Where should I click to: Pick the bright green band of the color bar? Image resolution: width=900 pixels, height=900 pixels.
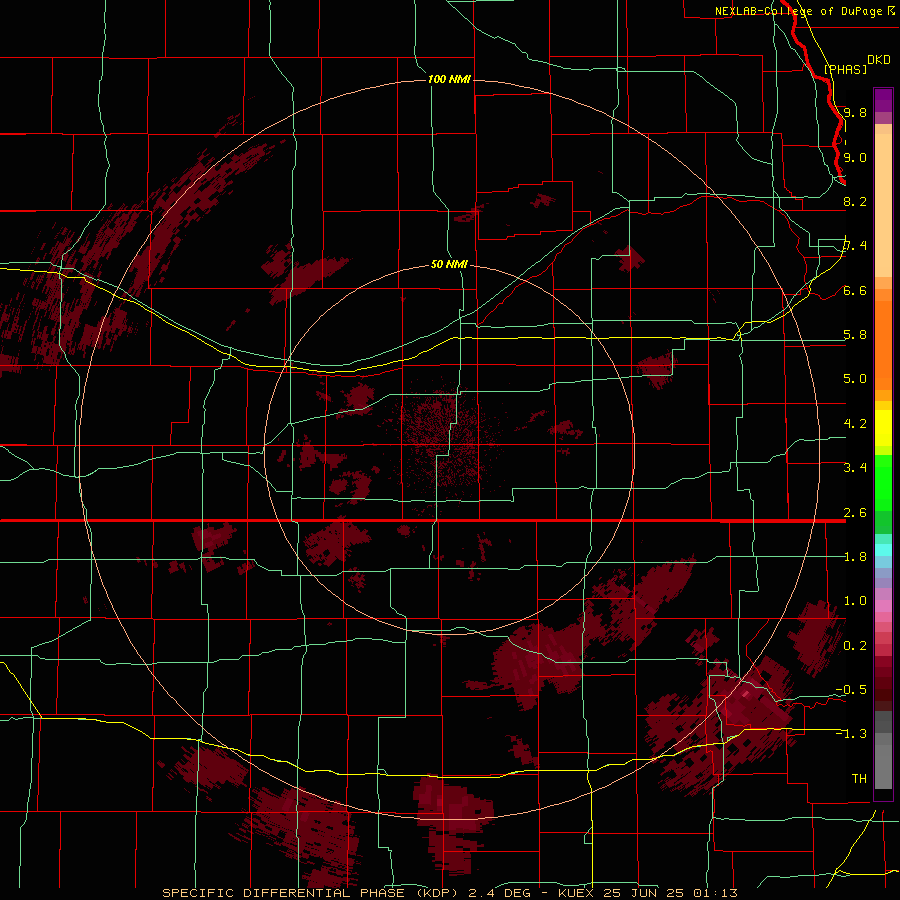(883, 483)
